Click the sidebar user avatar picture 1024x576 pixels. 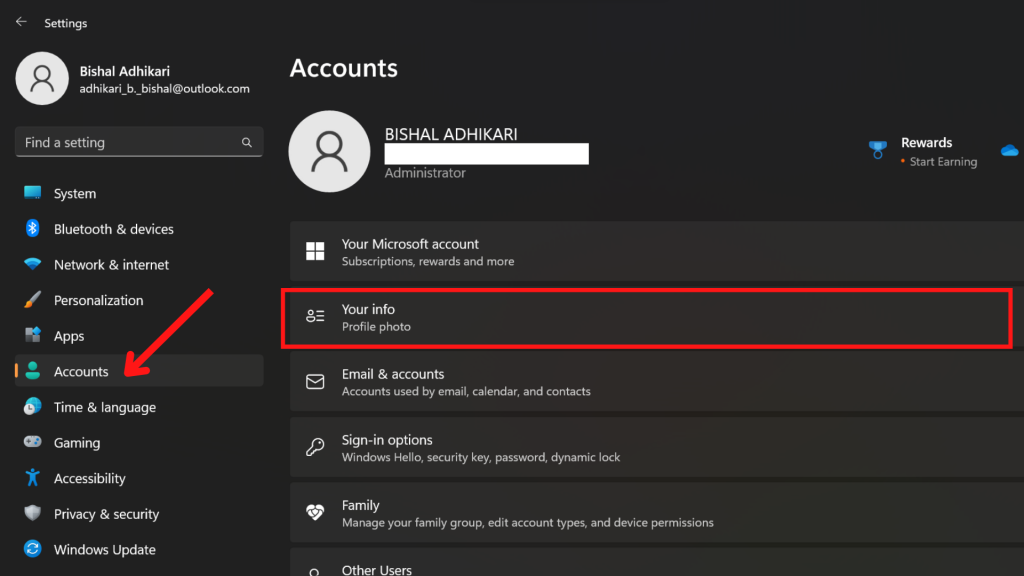point(42,78)
